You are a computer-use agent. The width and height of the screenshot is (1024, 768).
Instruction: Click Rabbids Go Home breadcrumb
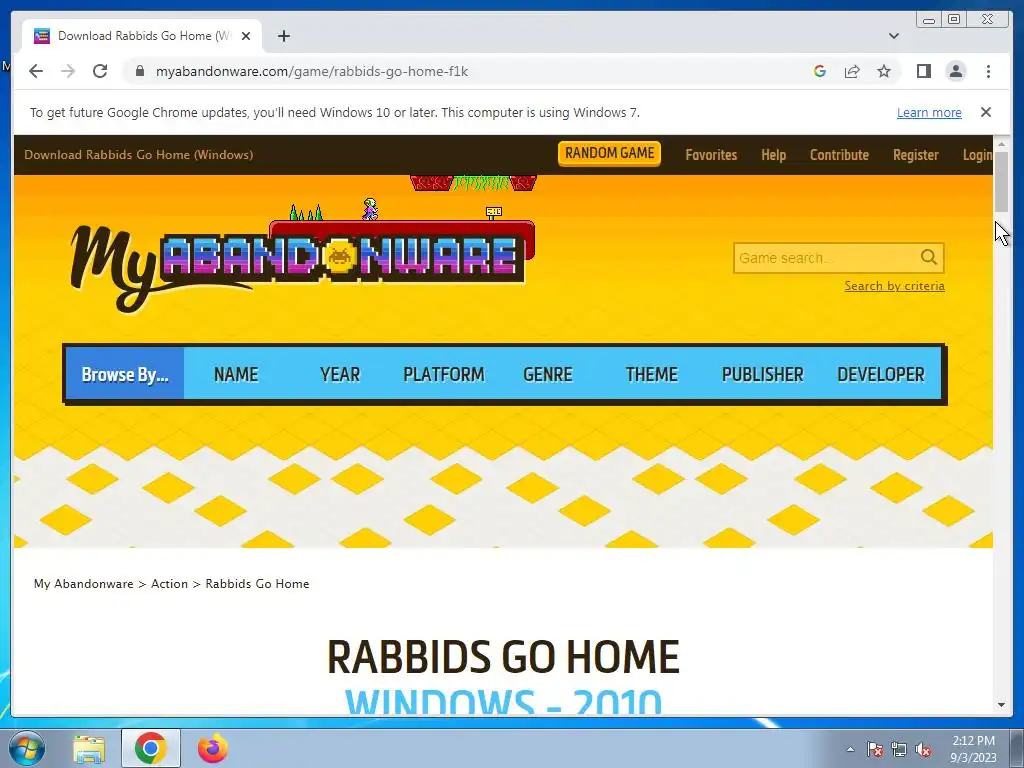coord(257,583)
